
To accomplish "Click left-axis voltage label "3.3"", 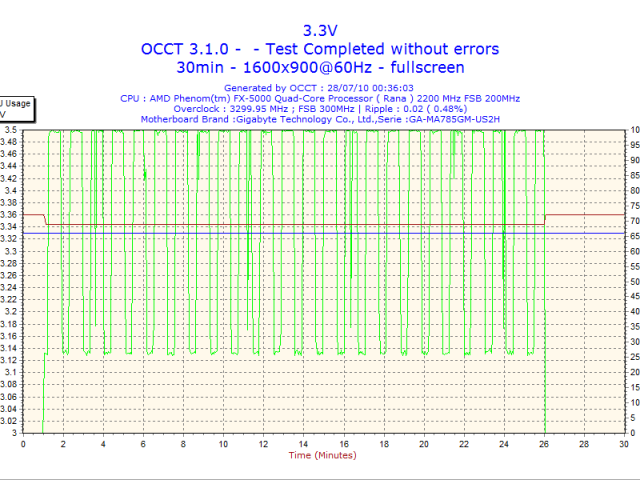I will pos(11,251).
